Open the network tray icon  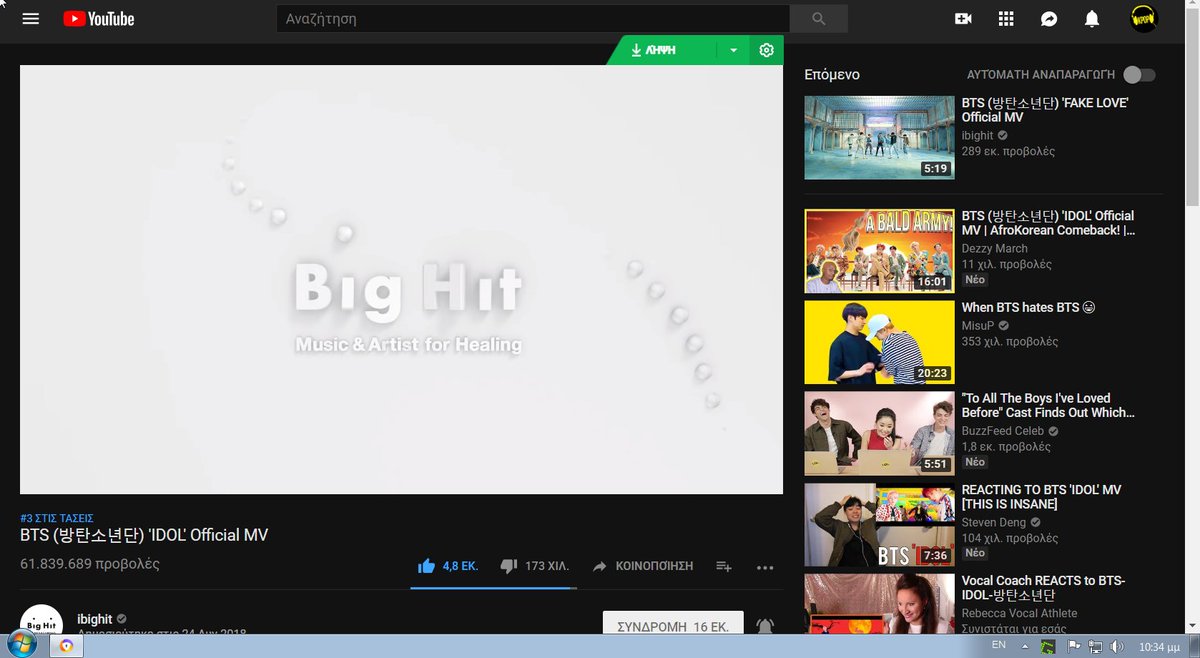pyautogui.click(x=1096, y=646)
